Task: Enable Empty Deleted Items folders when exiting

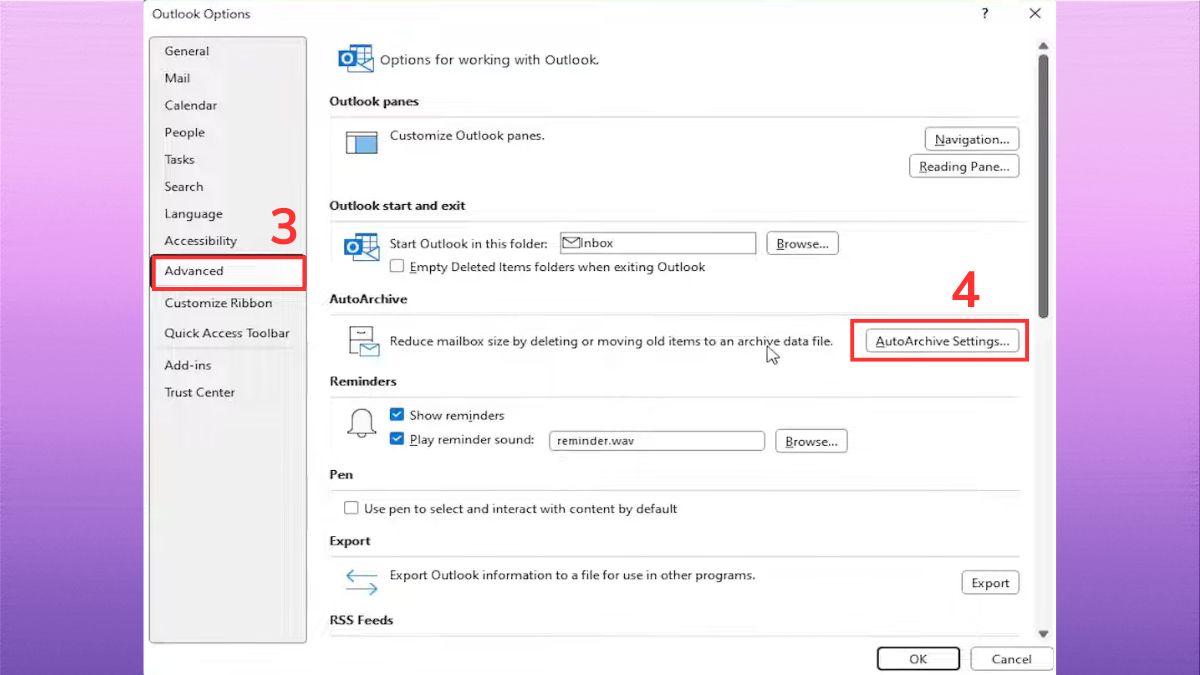Action: 397,267
